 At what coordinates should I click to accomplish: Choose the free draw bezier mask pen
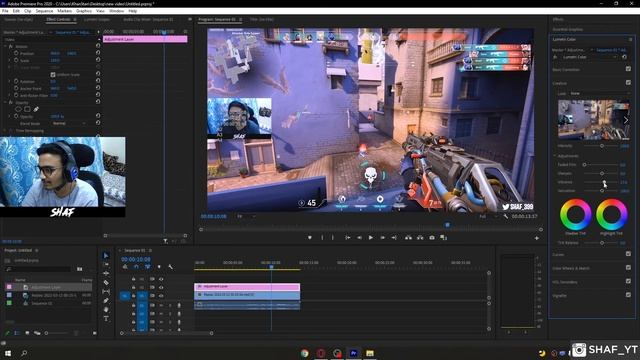[x=36, y=109]
